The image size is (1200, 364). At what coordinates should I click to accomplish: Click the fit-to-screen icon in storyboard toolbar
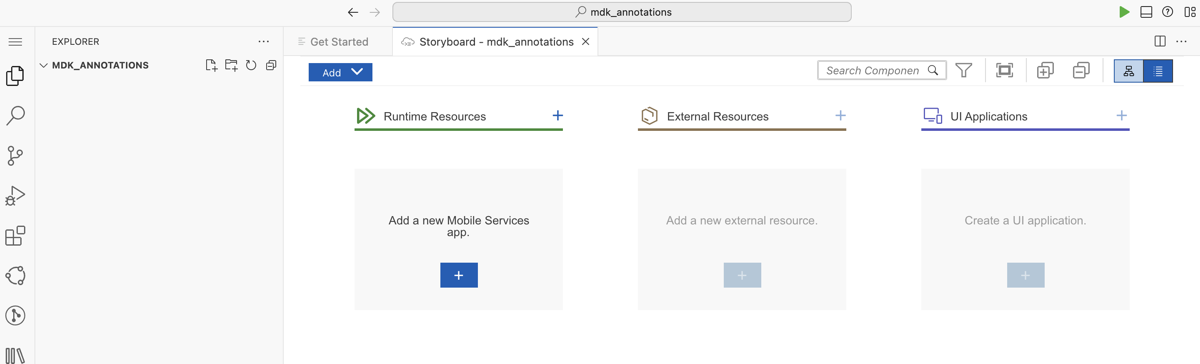[x=1005, y=71]
